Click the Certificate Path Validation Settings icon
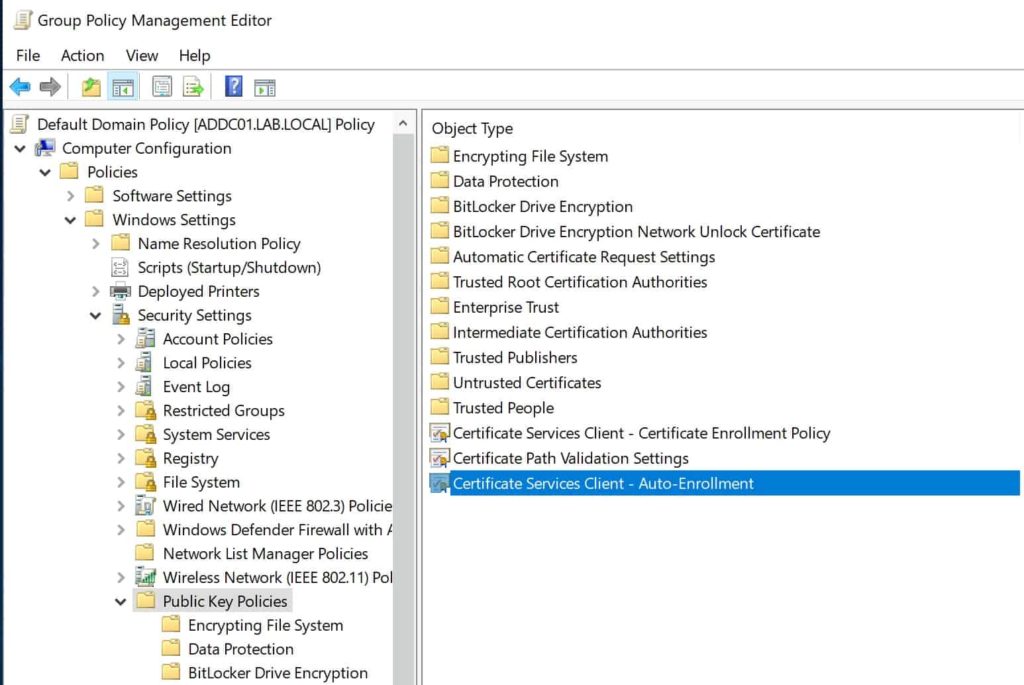 pyautogui.click(x=440, y=458)
